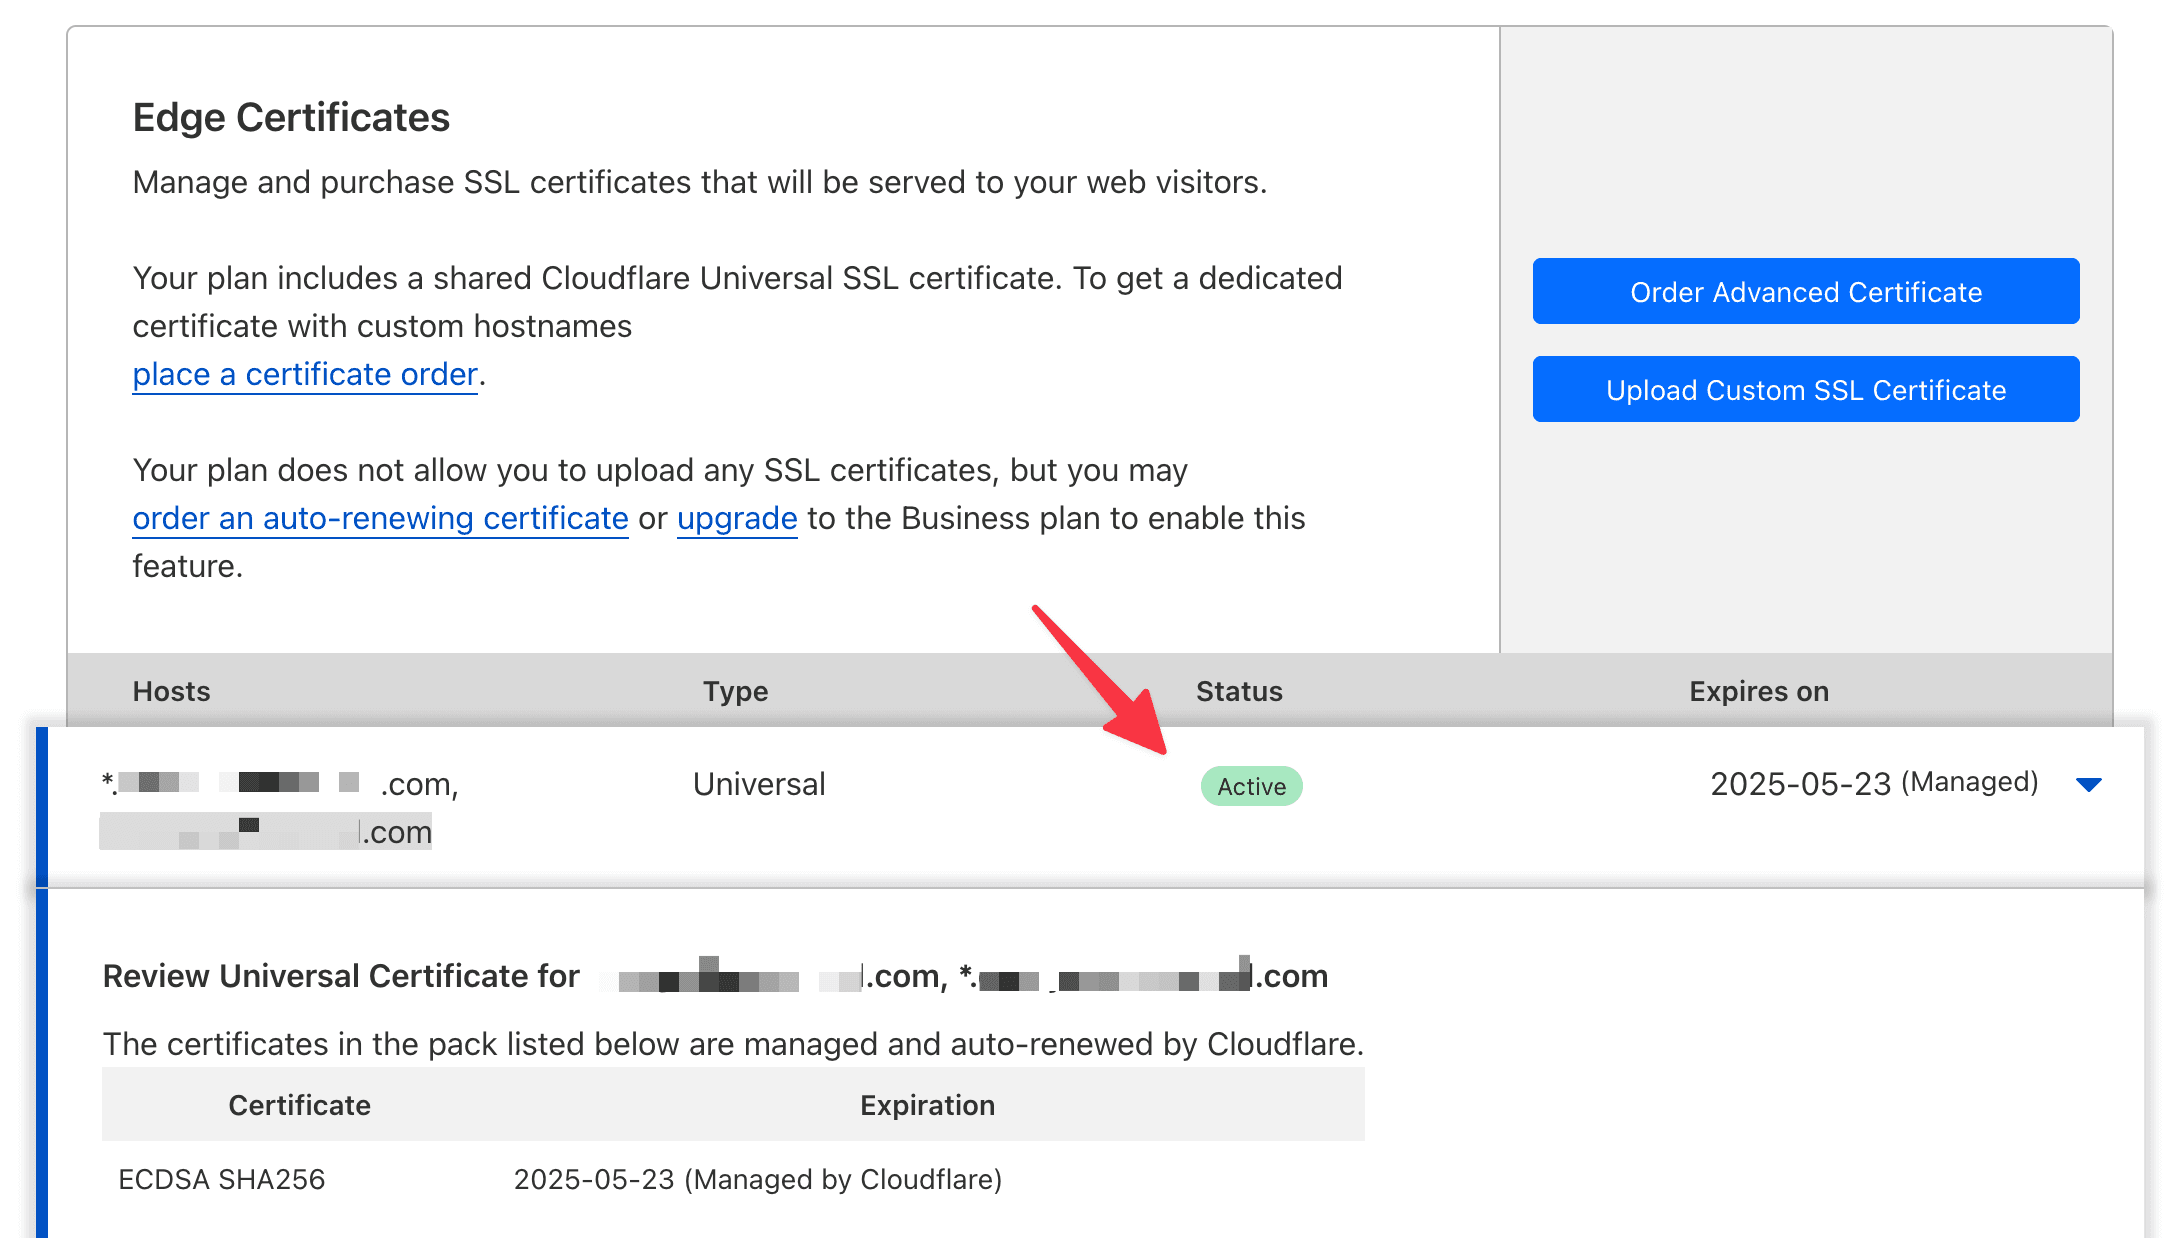2174x1238 pixels.
Task: Click the '2025-05-23 (Managed)' expiry value
Action: pyautogui.click(x=1874, y=783)
